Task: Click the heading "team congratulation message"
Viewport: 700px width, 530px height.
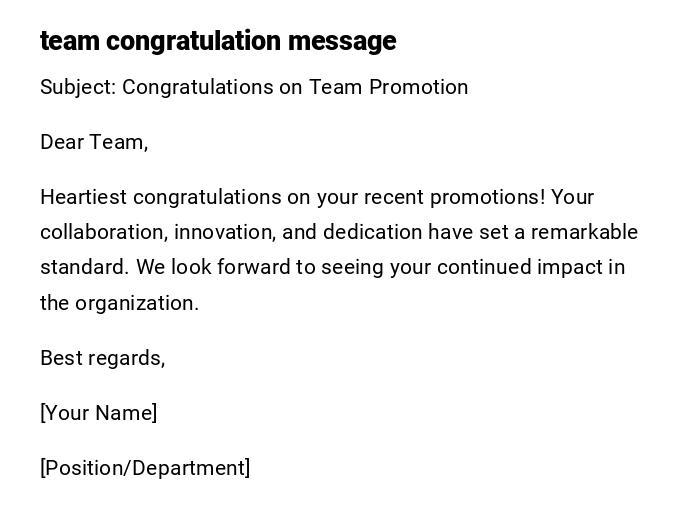Action: [x=218, y=41]
